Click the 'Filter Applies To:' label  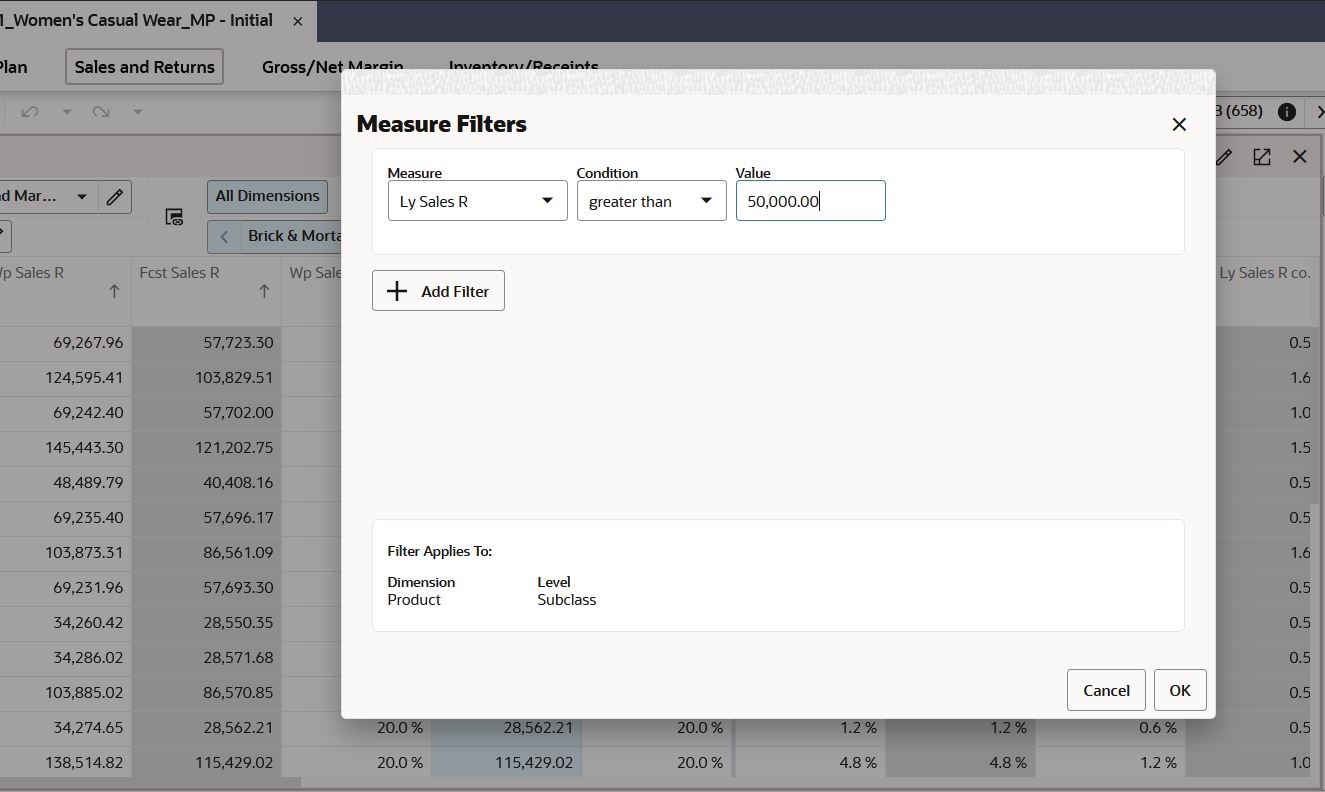pyautogui.click(x=440, y=551)
